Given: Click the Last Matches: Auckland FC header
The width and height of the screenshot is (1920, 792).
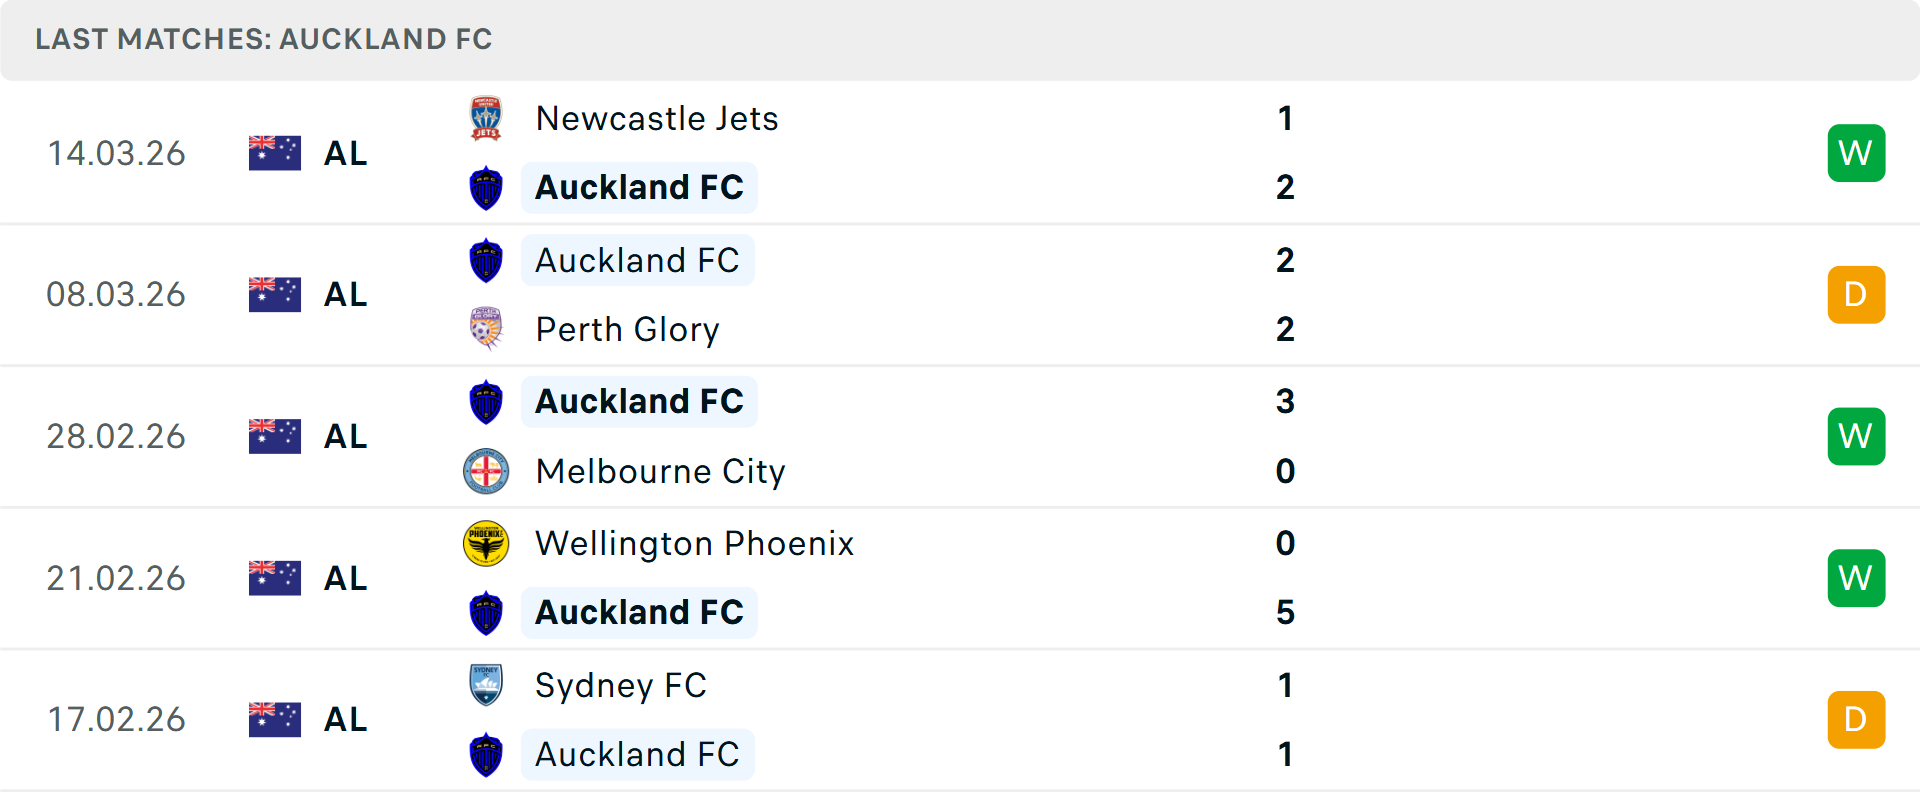Looking at the screenshot, I should click(264, 39).
